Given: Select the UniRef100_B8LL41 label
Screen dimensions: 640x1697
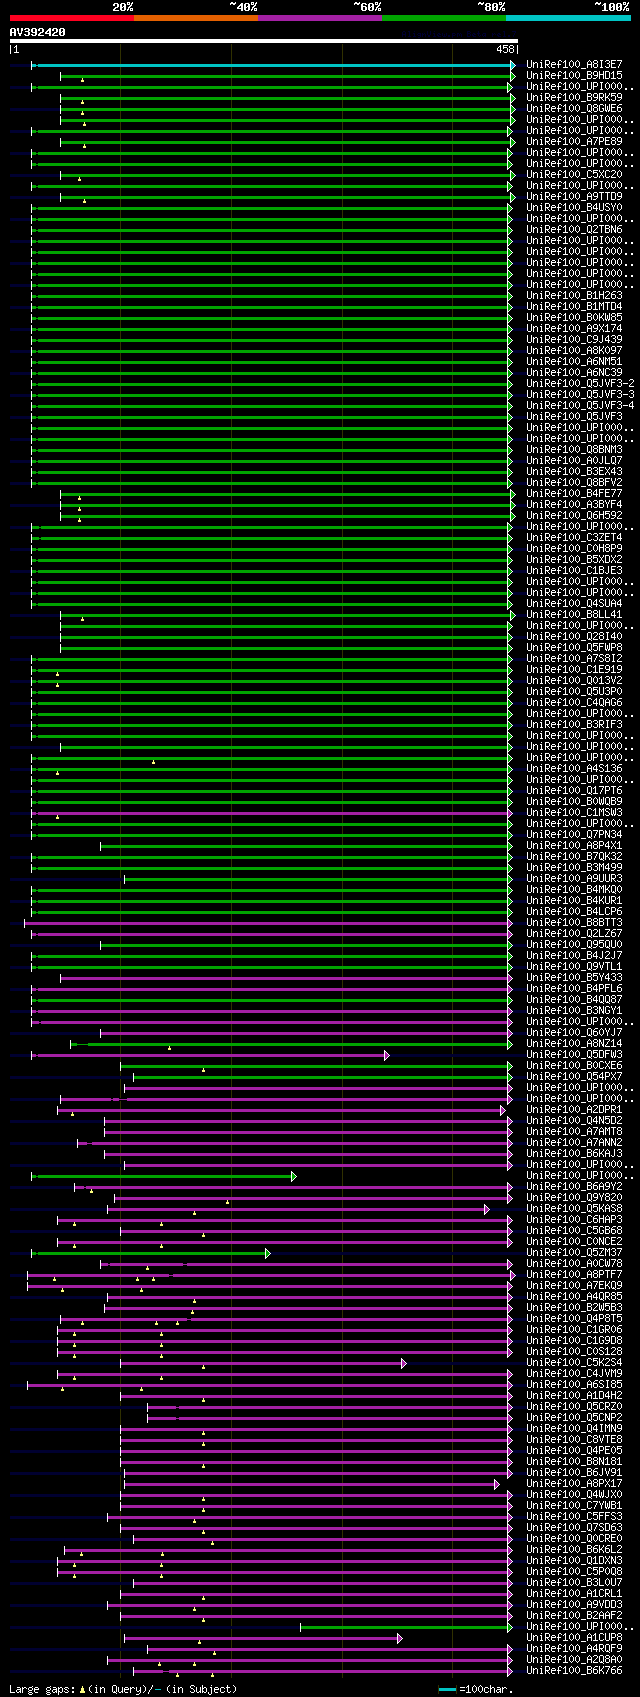Looking at the screenshot, I should 574,614.
